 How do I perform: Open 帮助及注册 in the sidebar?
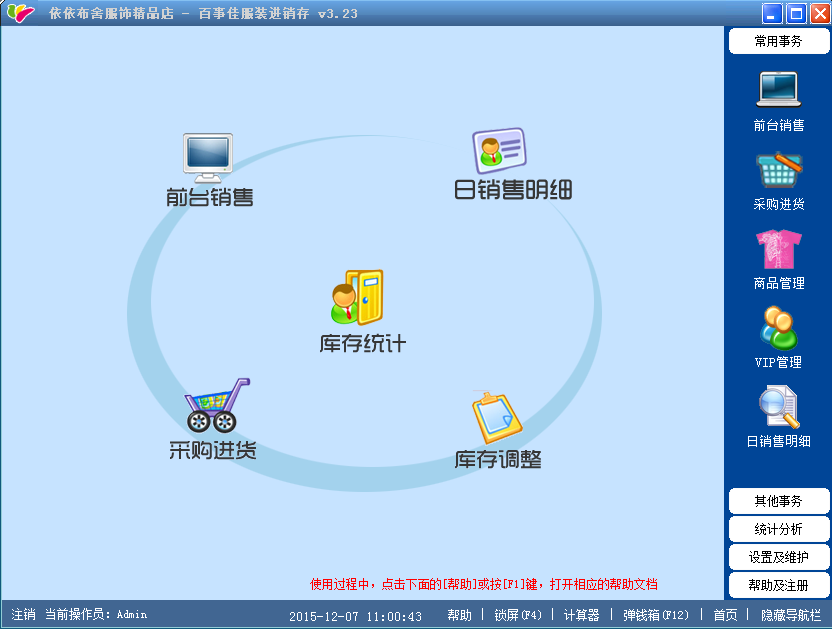tap(778, 585)
